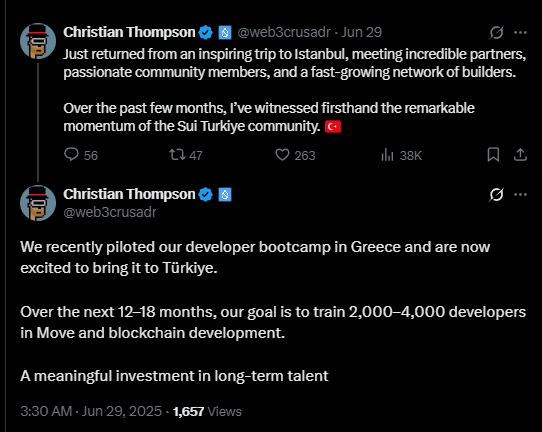Click the top profile avatar thumbnail
The width and height of the screenshot is (542, 432).
coord(38,41)
